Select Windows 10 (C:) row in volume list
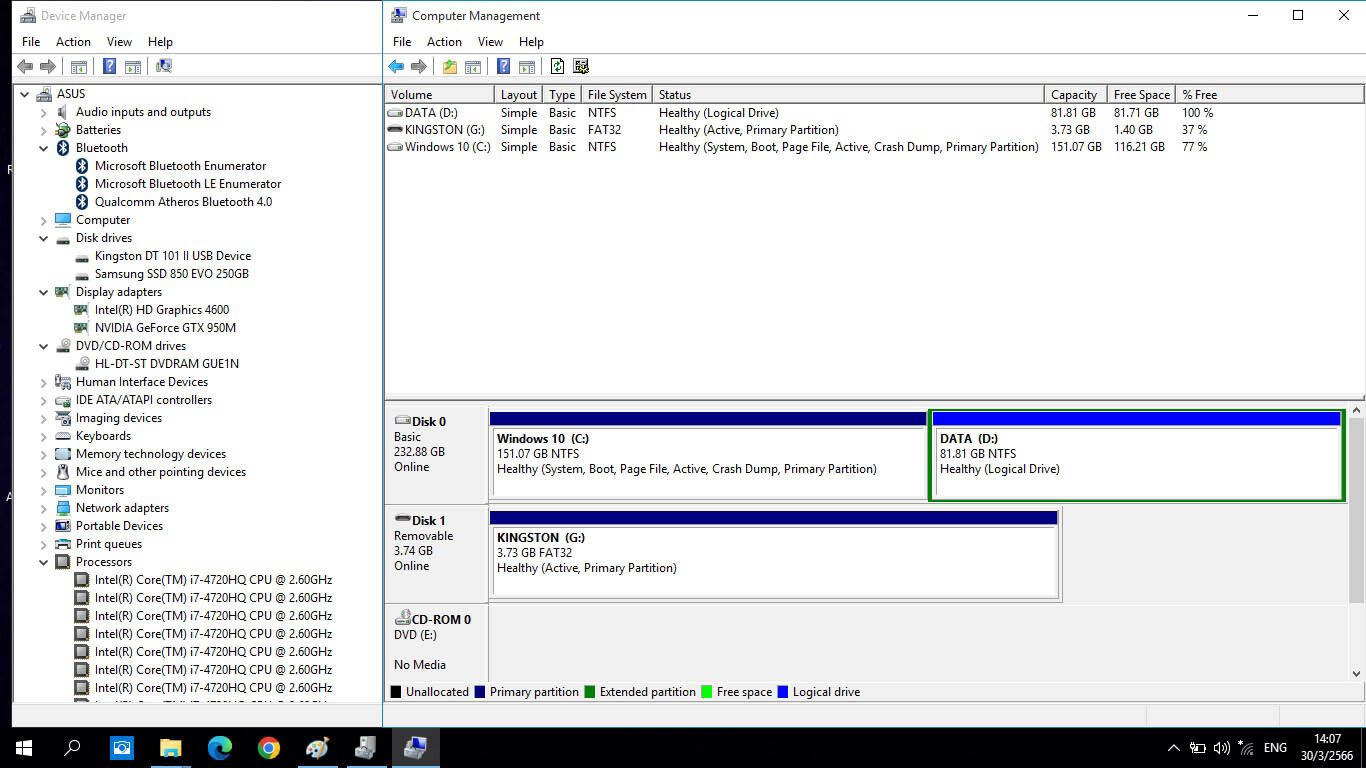Image resolution: width=1366 pixels, height=768 pixels. pyautogui.click(x=874, y=147)
